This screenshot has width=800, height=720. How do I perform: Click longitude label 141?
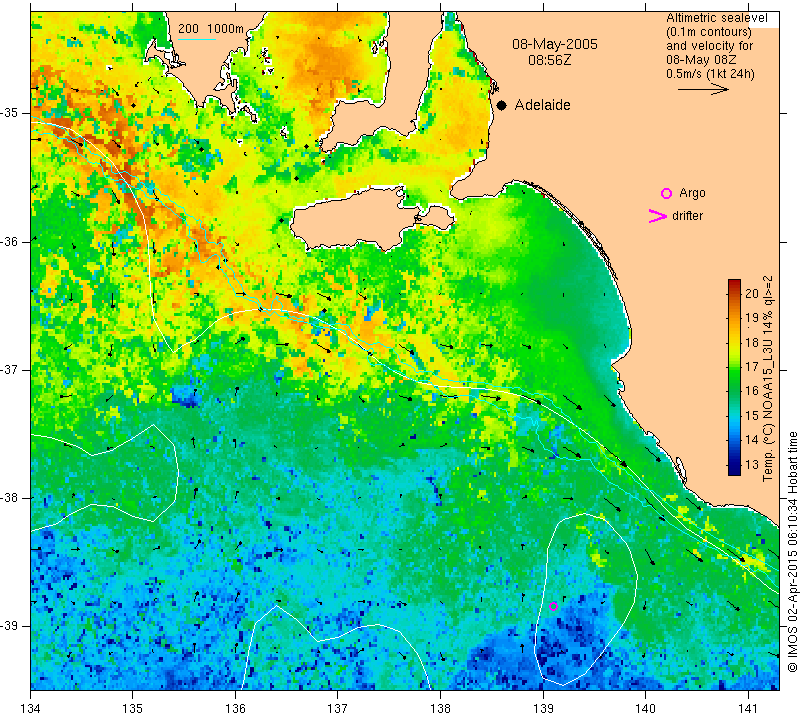click(748, 708)
